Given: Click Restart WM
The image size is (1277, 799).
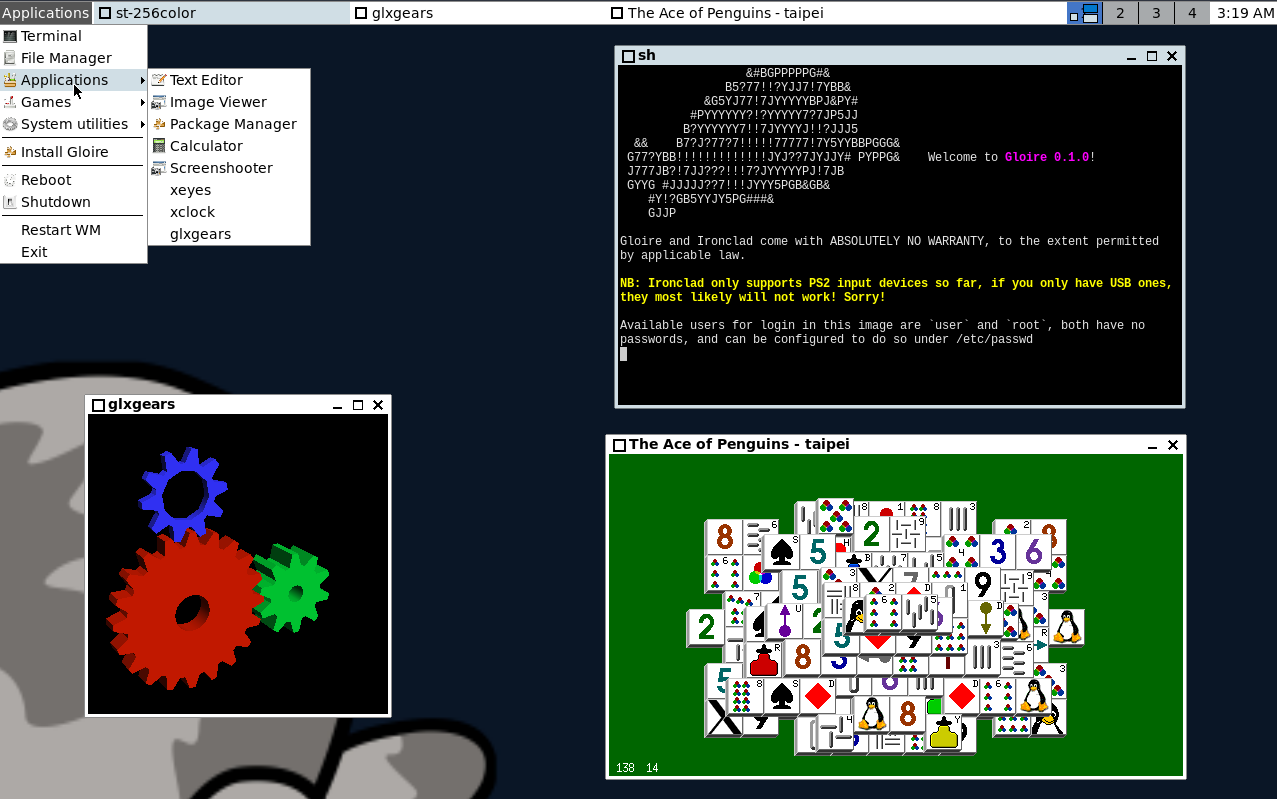Looking at the screenshot, I should (61, 229).
